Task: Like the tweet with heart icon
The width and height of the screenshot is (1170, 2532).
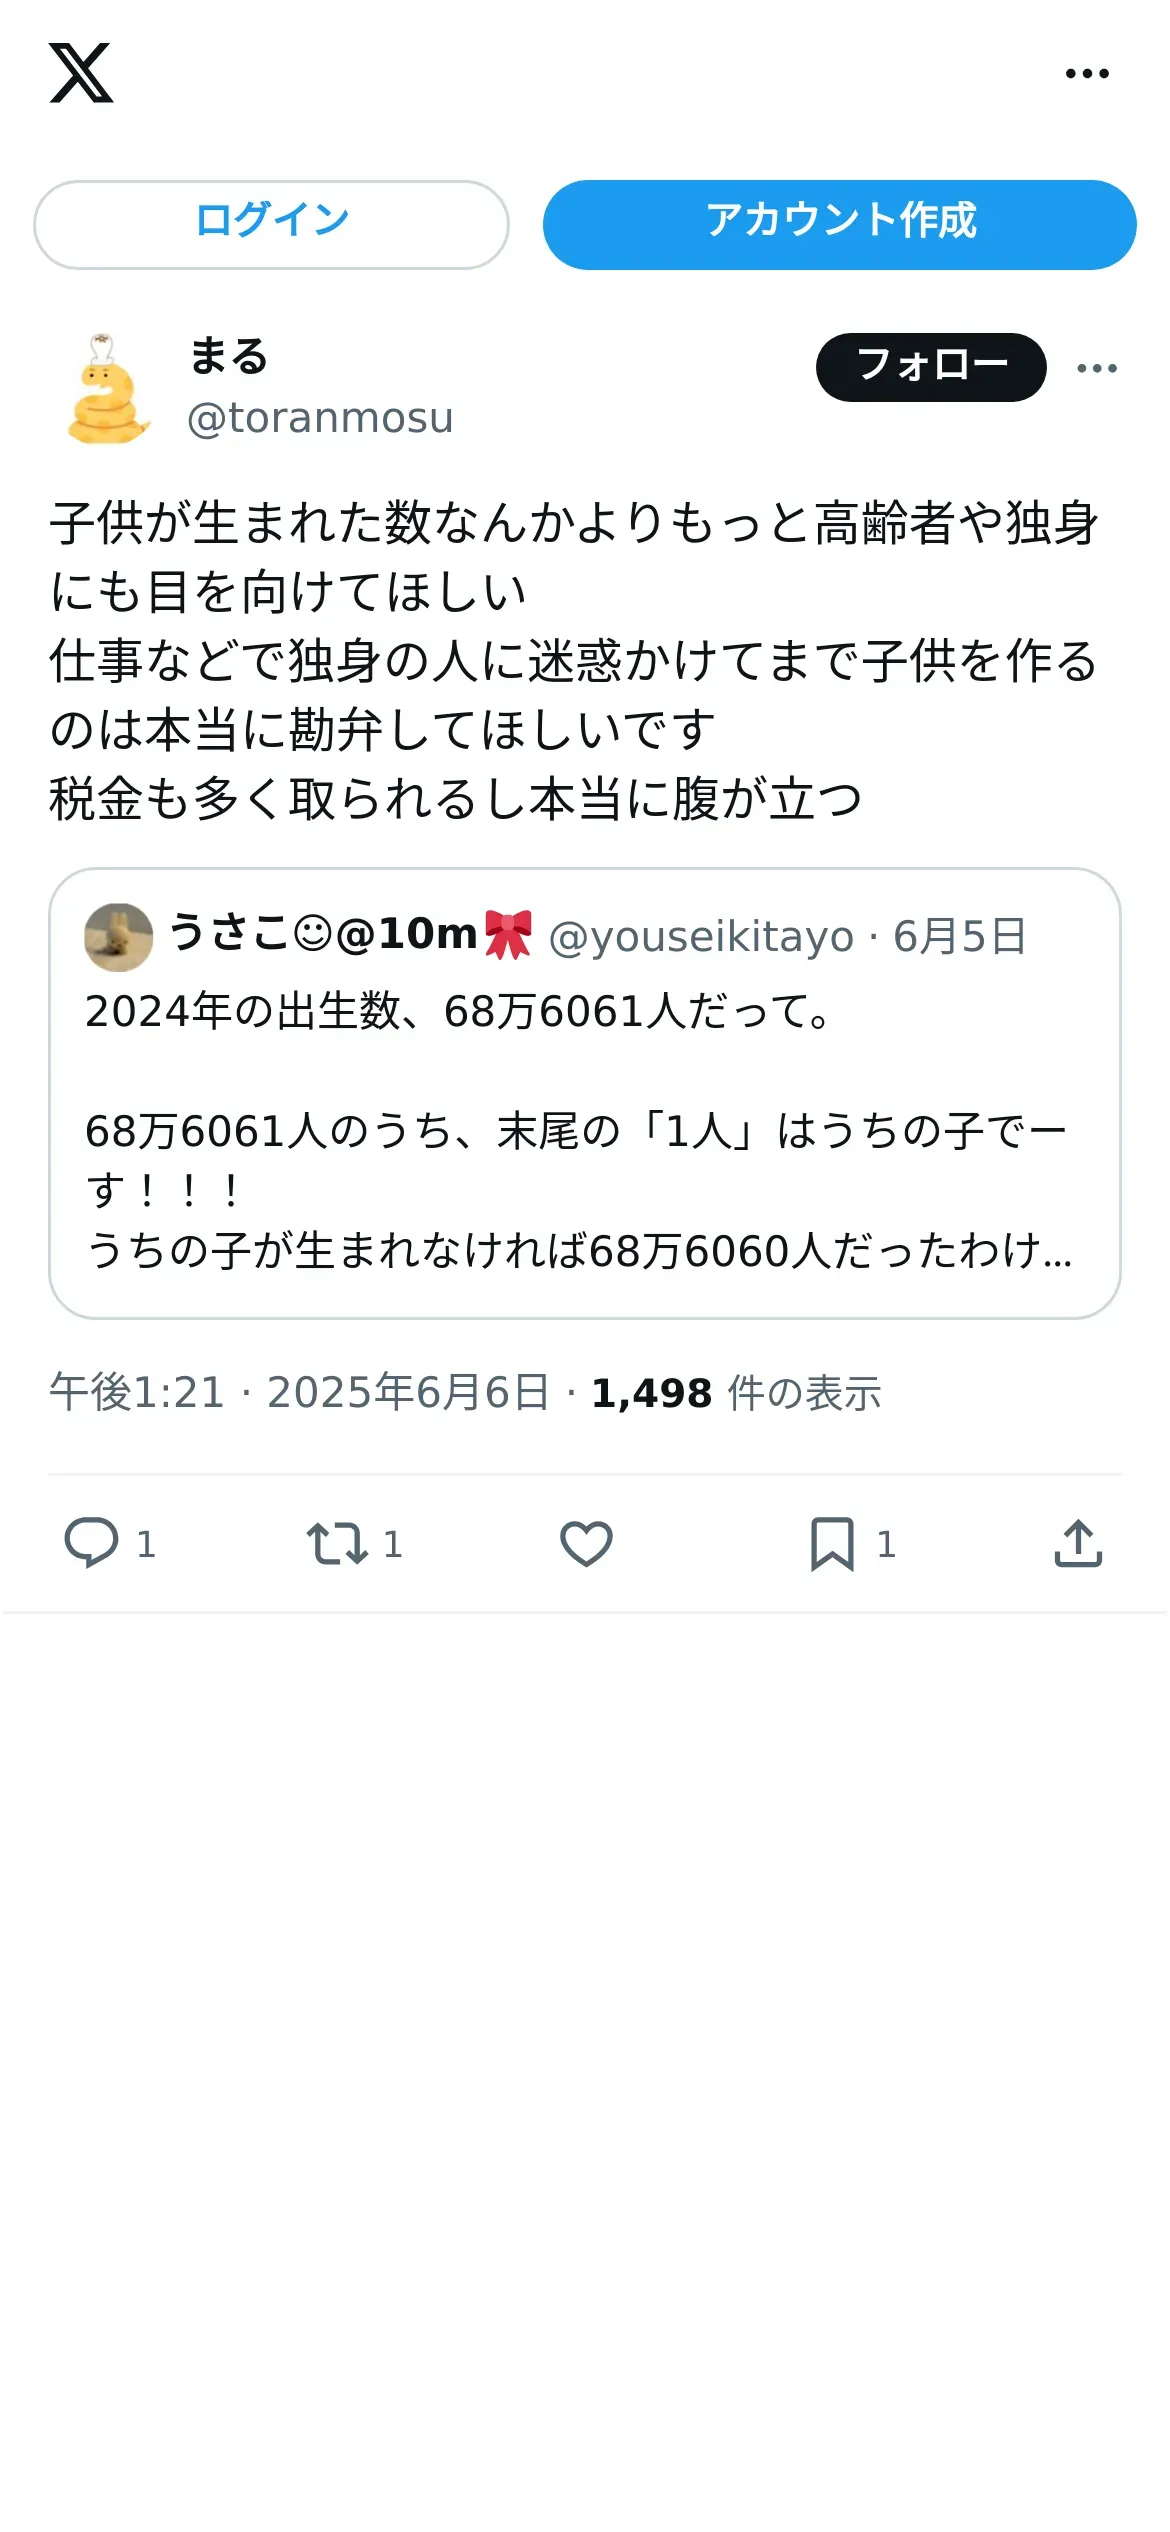Action: (586, 1543)
